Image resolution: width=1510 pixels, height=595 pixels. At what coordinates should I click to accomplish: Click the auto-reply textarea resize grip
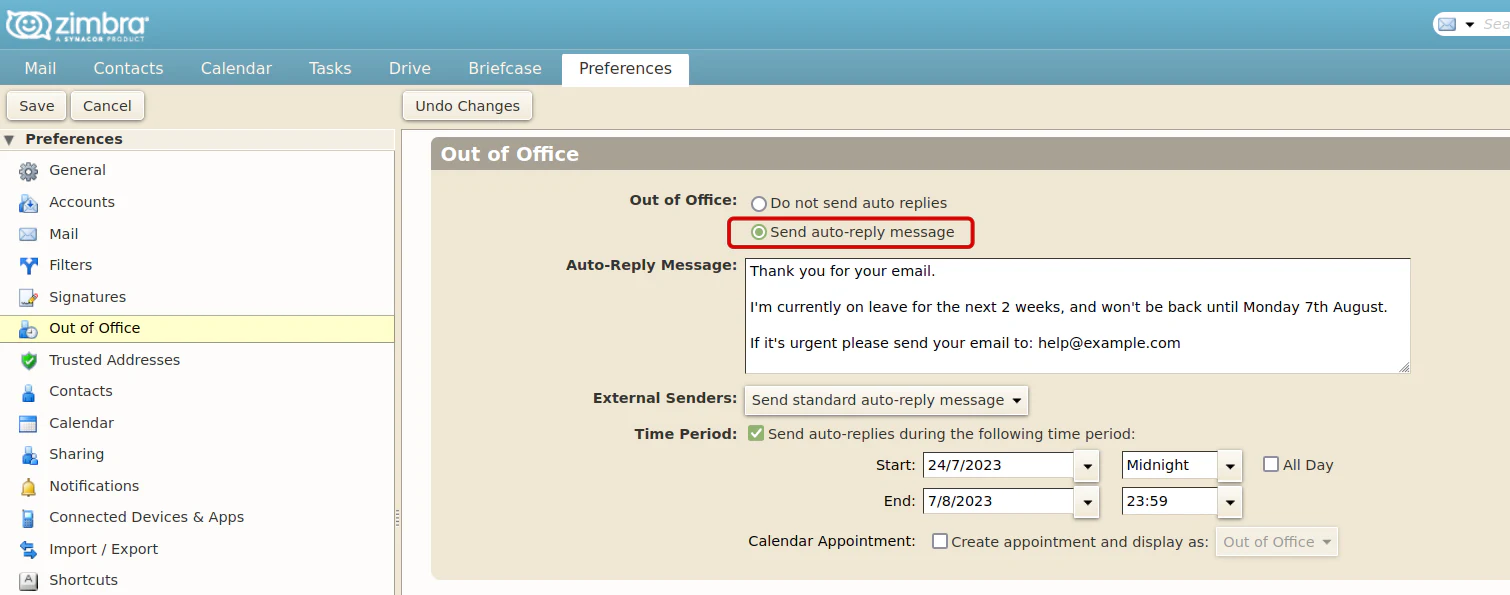1404,367
